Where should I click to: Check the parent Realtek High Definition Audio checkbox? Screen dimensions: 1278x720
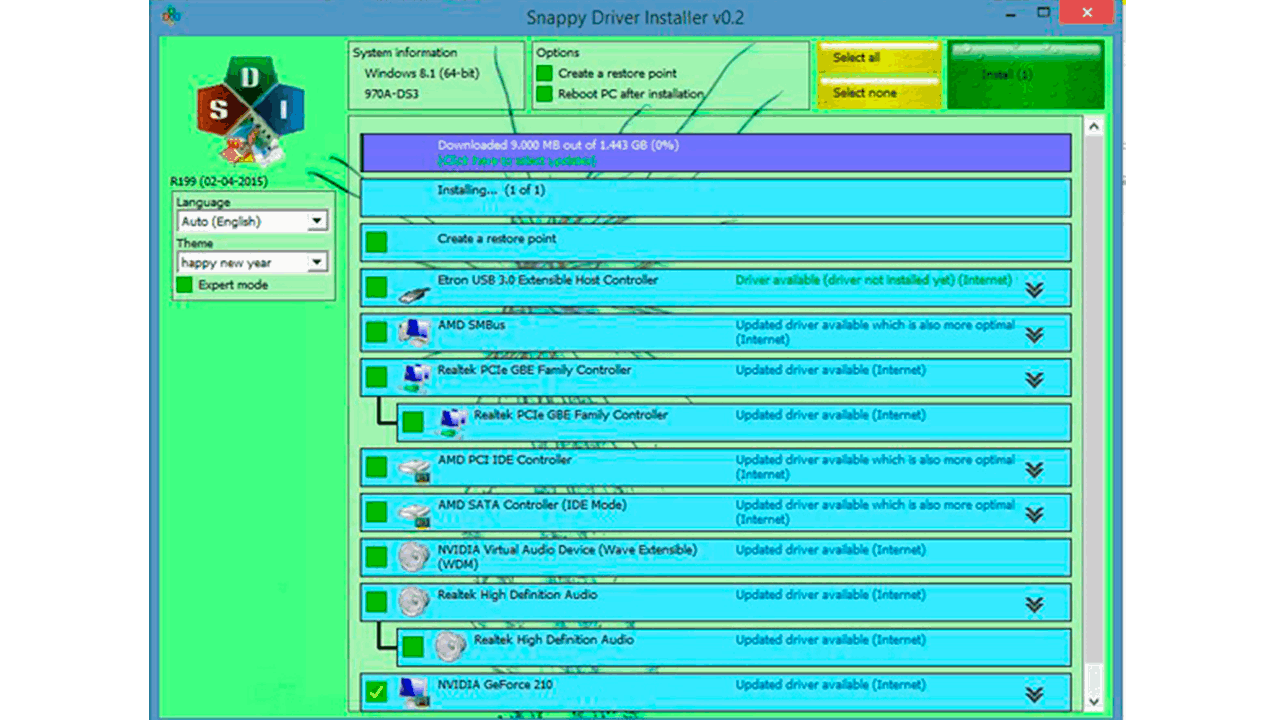[x=376, y=602]
